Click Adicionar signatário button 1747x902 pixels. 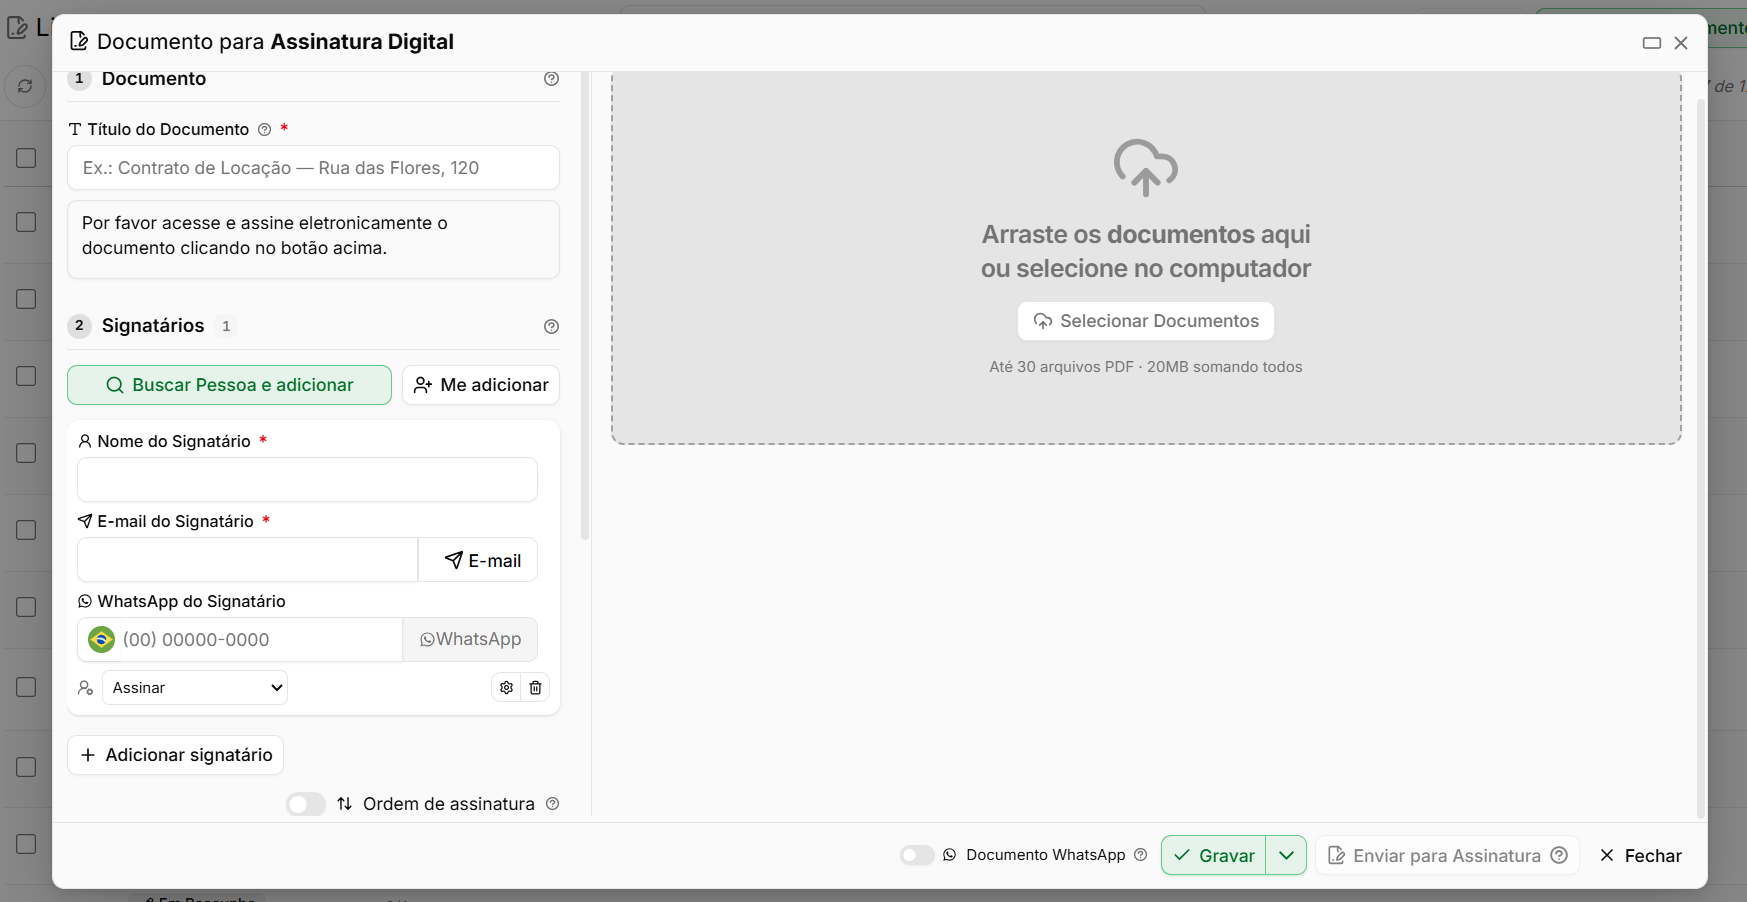tap(176, 755)
